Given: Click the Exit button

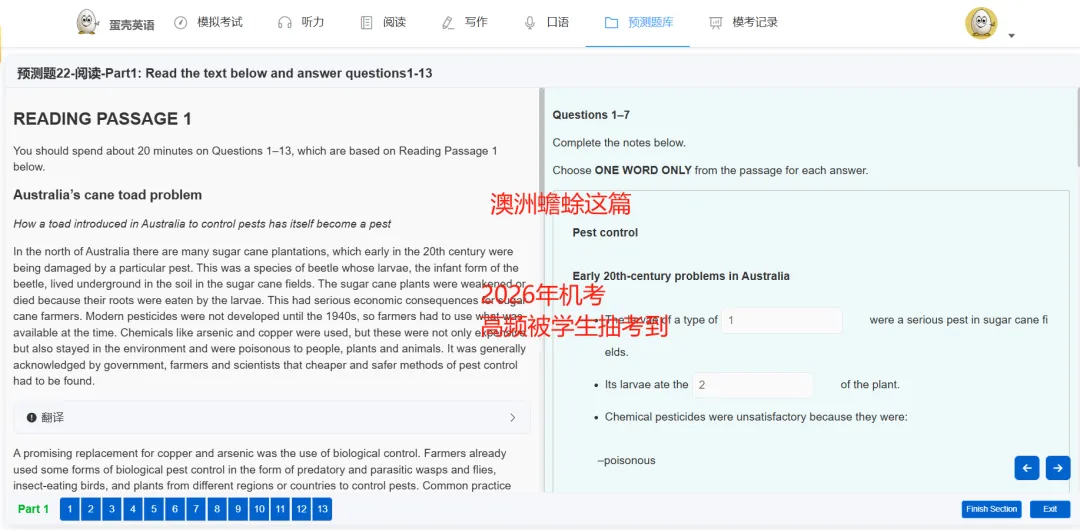Looking at the screenshot, I should coord(1050,509).
